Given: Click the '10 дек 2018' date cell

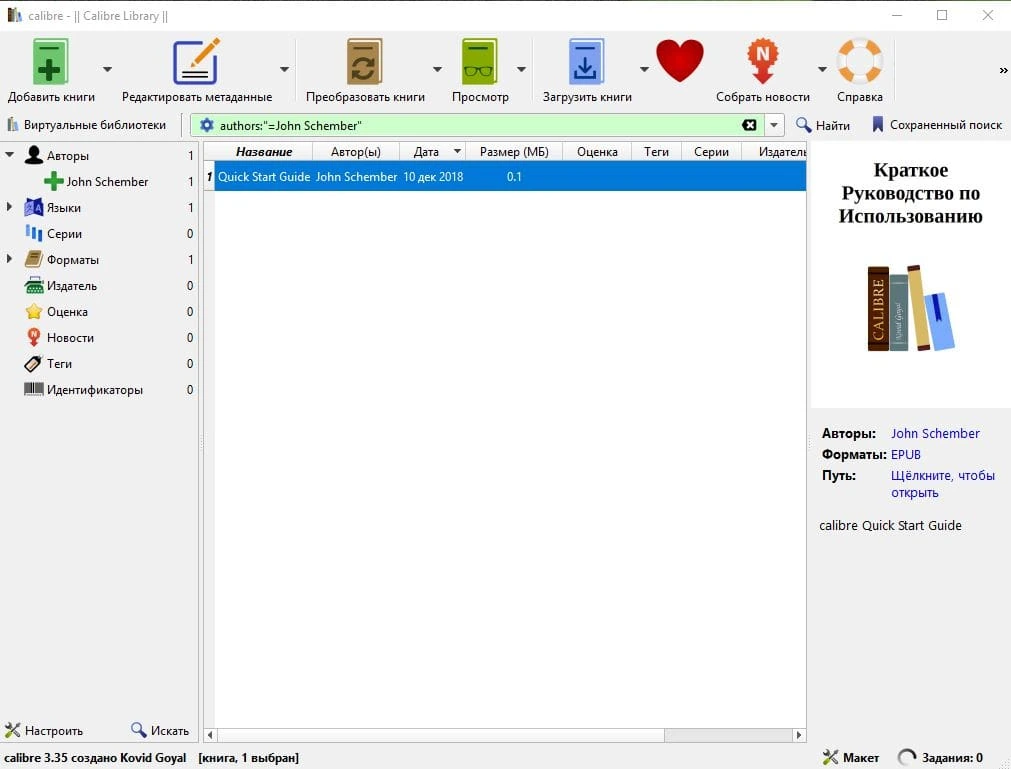Looking at the screenshot, I should click(433, 177).
